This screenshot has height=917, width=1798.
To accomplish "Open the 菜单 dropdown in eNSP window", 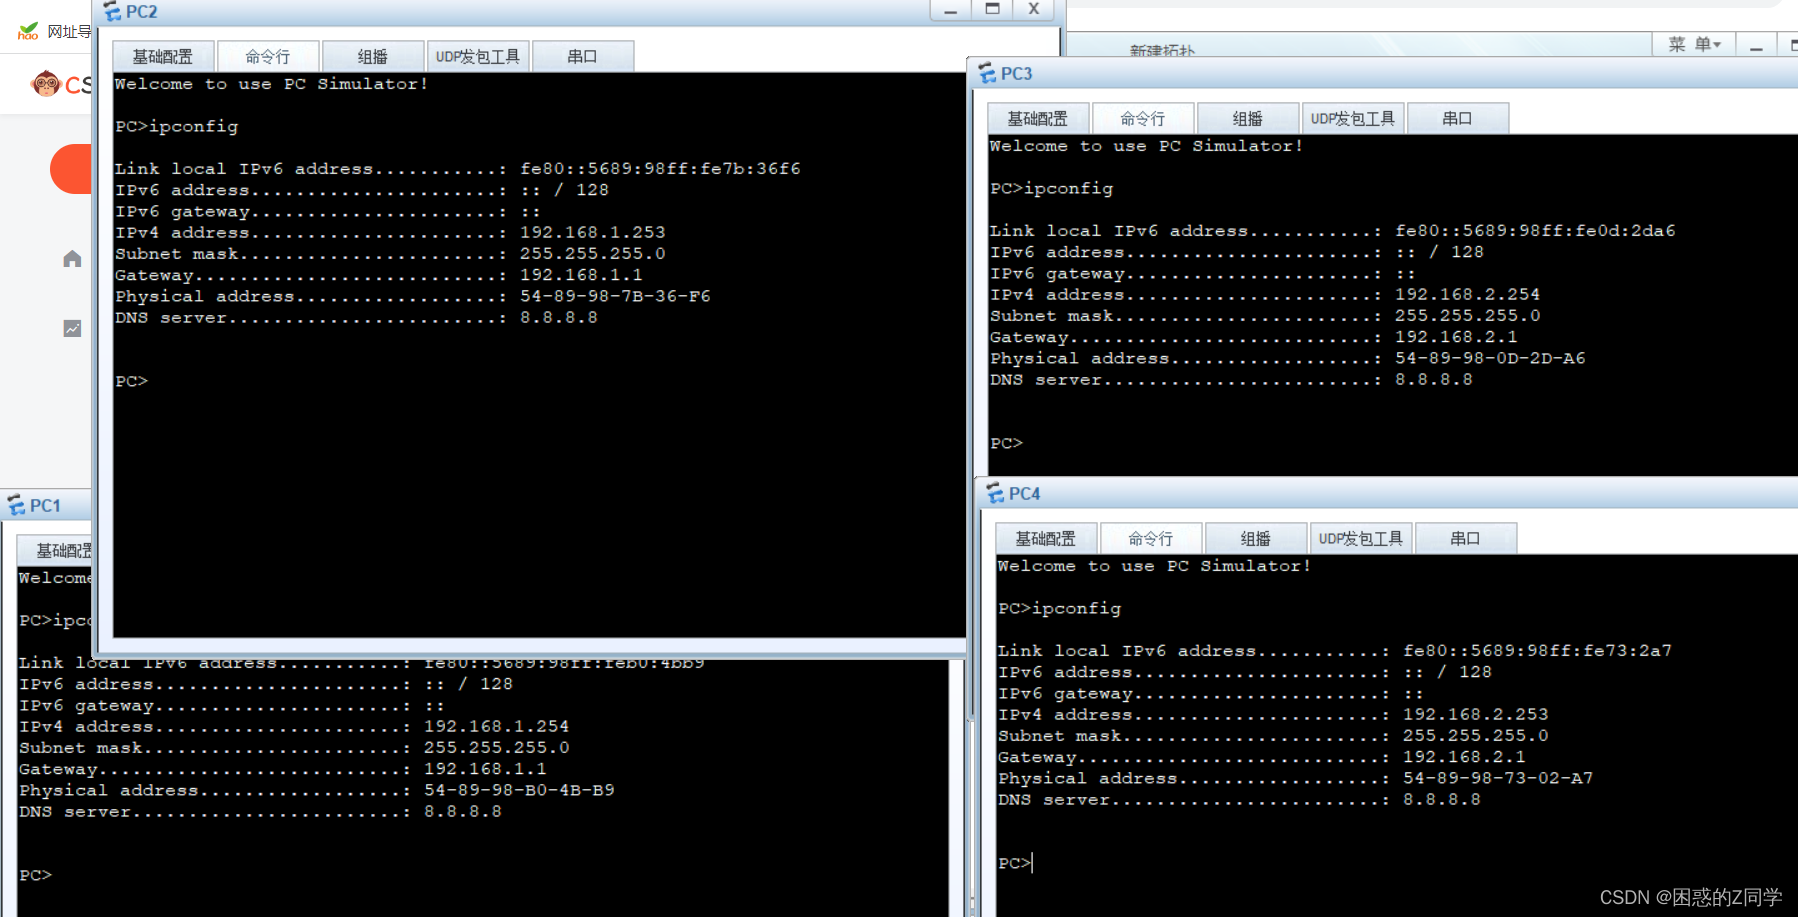I will (x=1694, y=44).
